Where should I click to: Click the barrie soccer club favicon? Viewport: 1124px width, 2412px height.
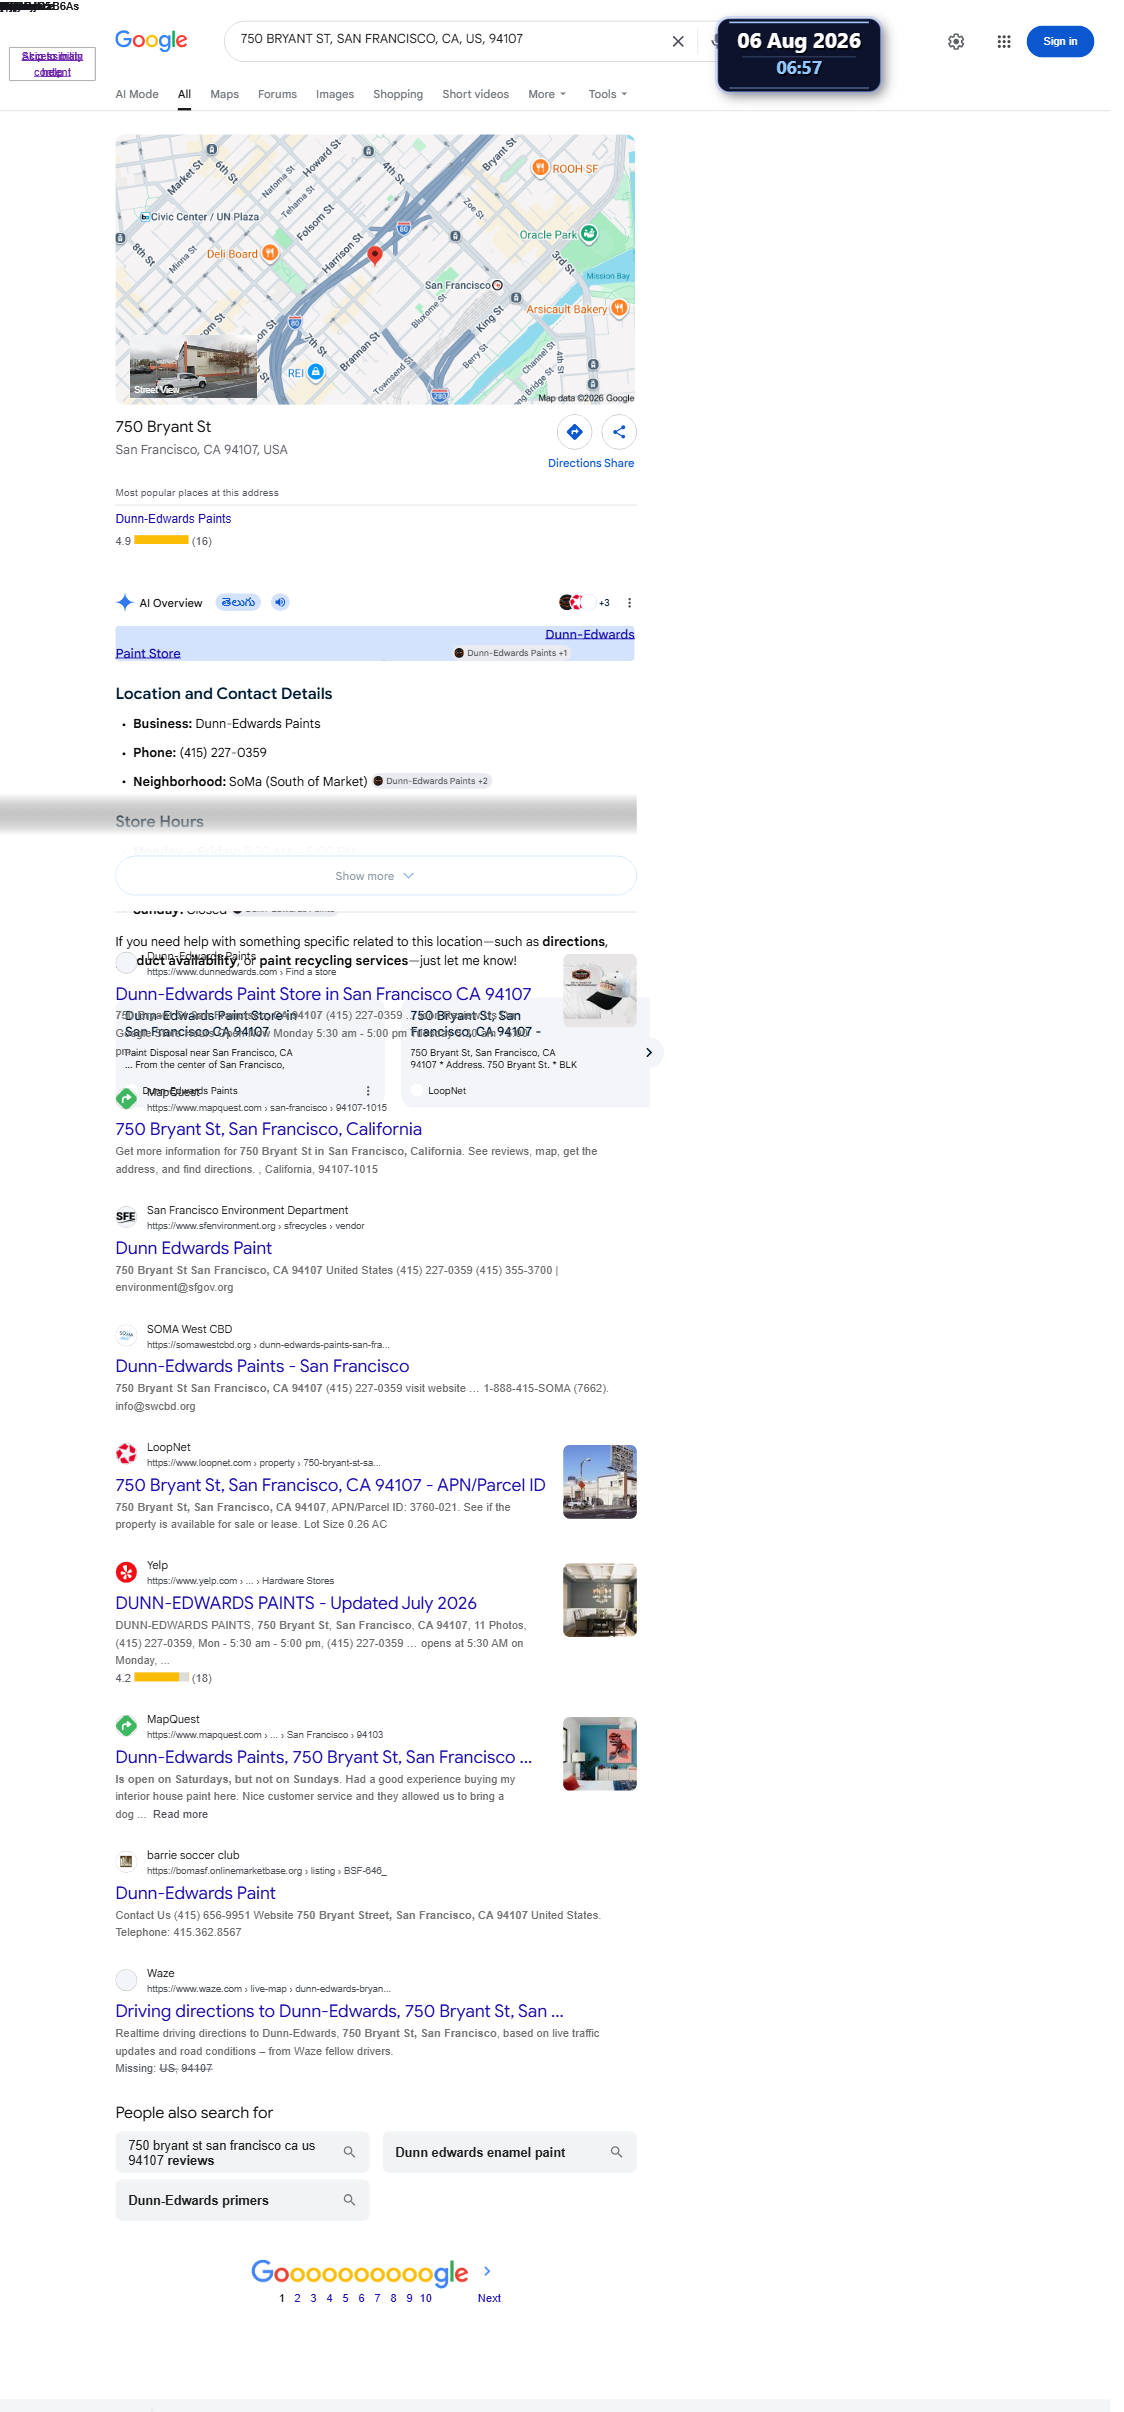(x=126, y=1862)
